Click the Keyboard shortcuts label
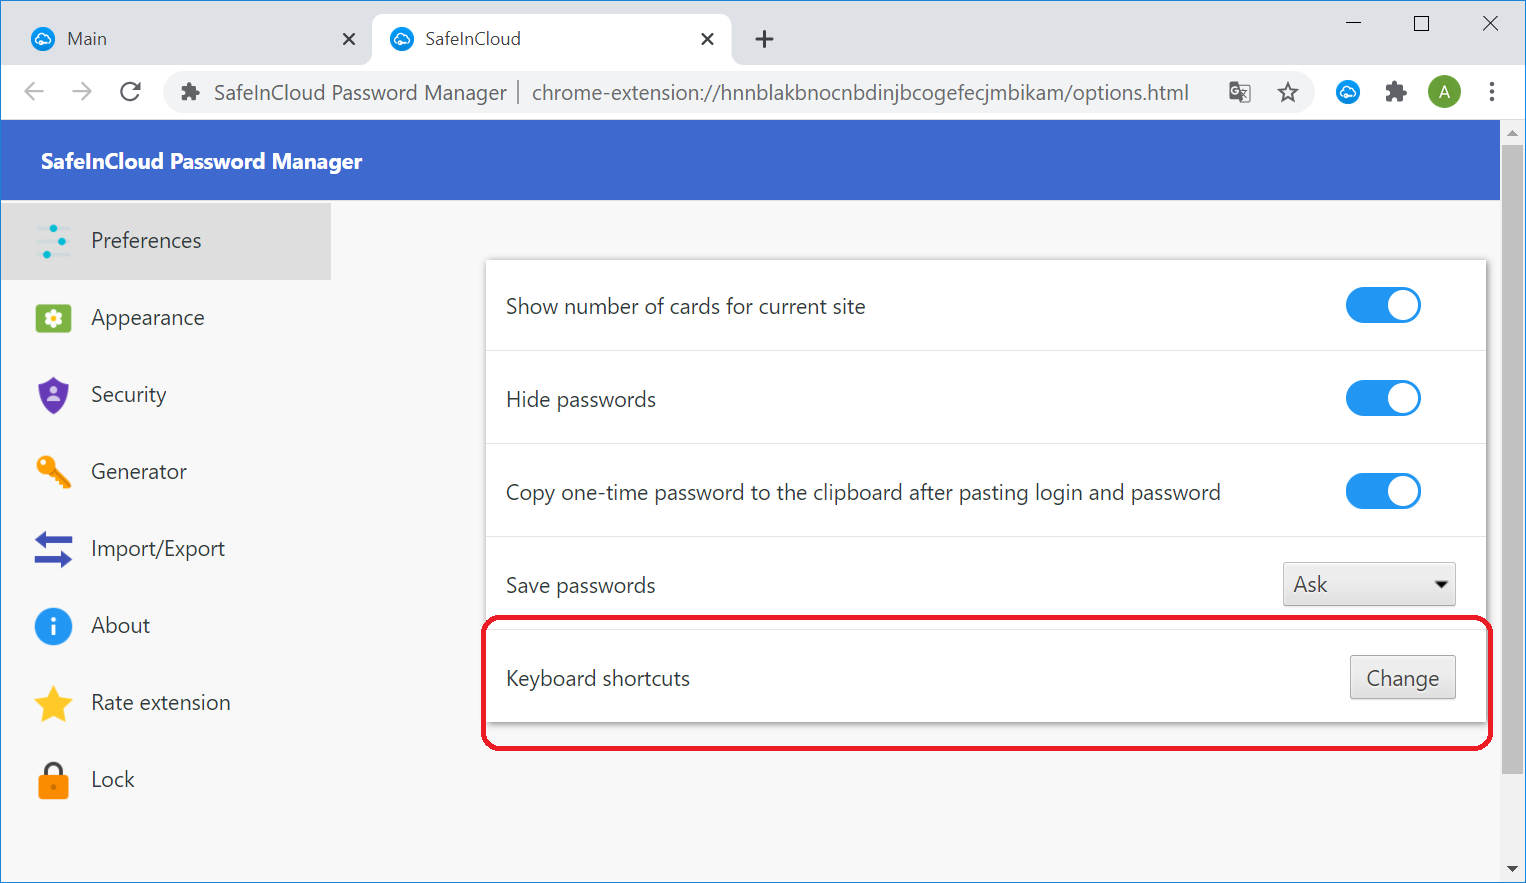This screenshot has width=1526, height=883. point(598,679)
